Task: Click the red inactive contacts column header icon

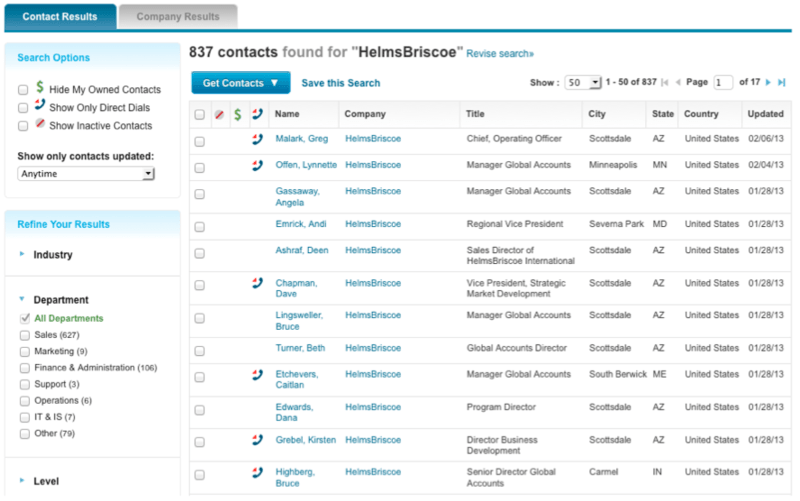Action: point(219,115)
